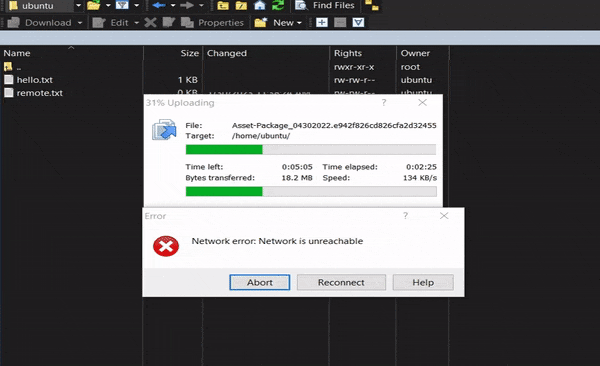The height and width of the screenshot is (366, 600).
Task: Click the root owner cell
Action: point(410,67)
